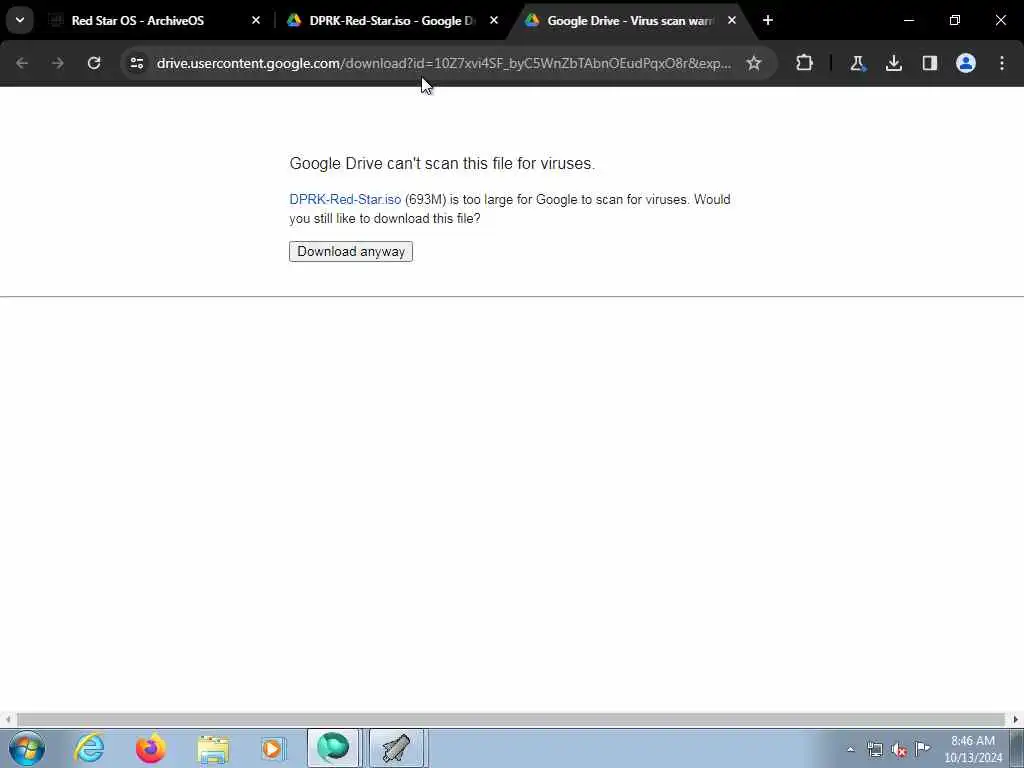This screenshot has height=768, width=1024.
Task: Open the tab search dropdown
Action: pyautogui.click(x=20, y=21)
